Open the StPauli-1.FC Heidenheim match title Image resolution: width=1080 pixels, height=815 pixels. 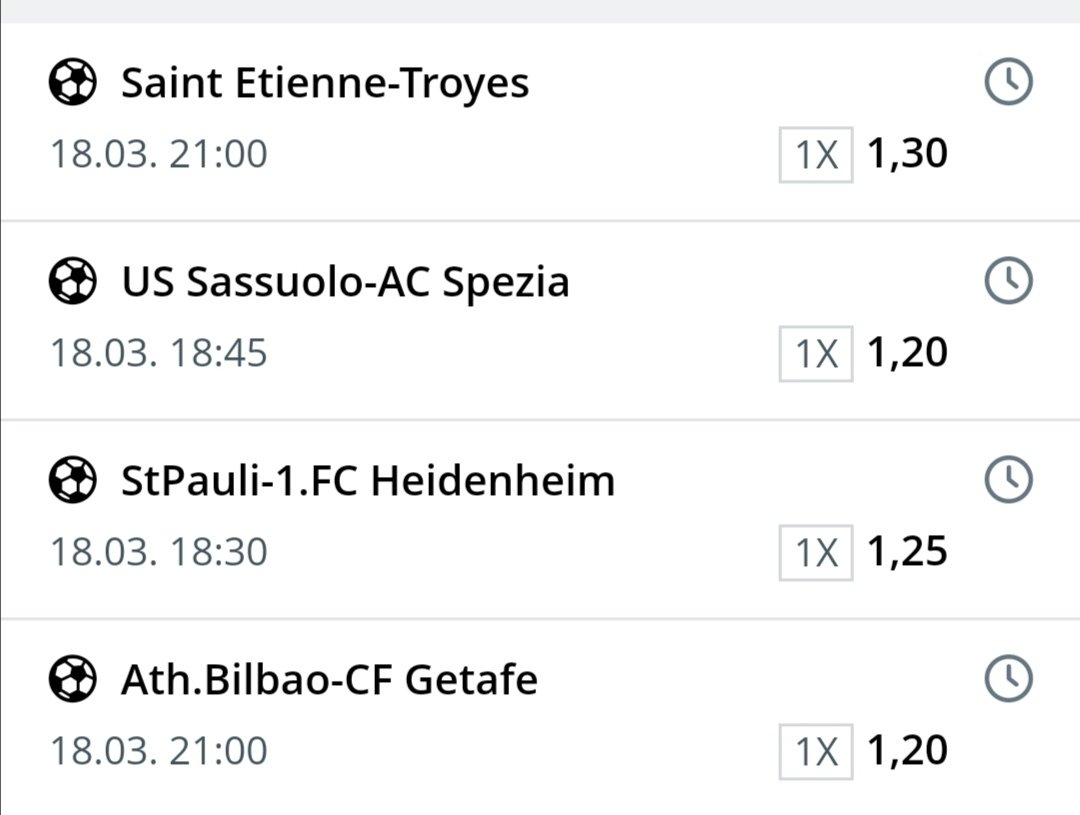click(x=368, y=482)
